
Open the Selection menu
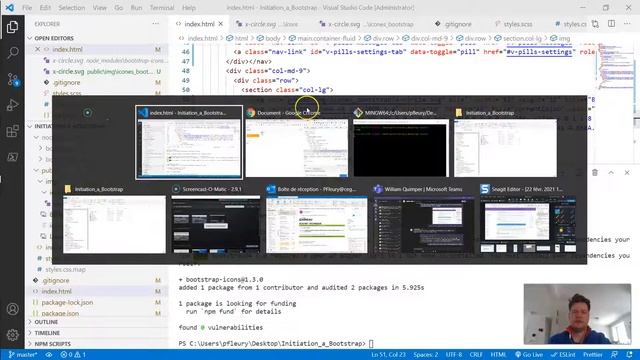(72, 8)
